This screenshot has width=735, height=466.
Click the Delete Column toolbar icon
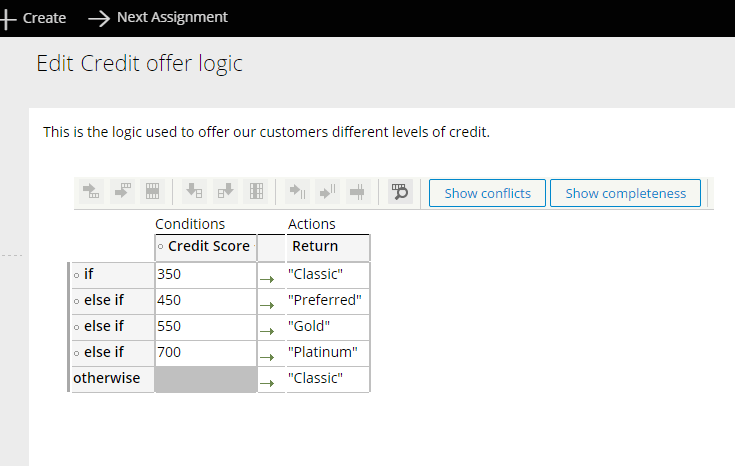coord(256,191)
